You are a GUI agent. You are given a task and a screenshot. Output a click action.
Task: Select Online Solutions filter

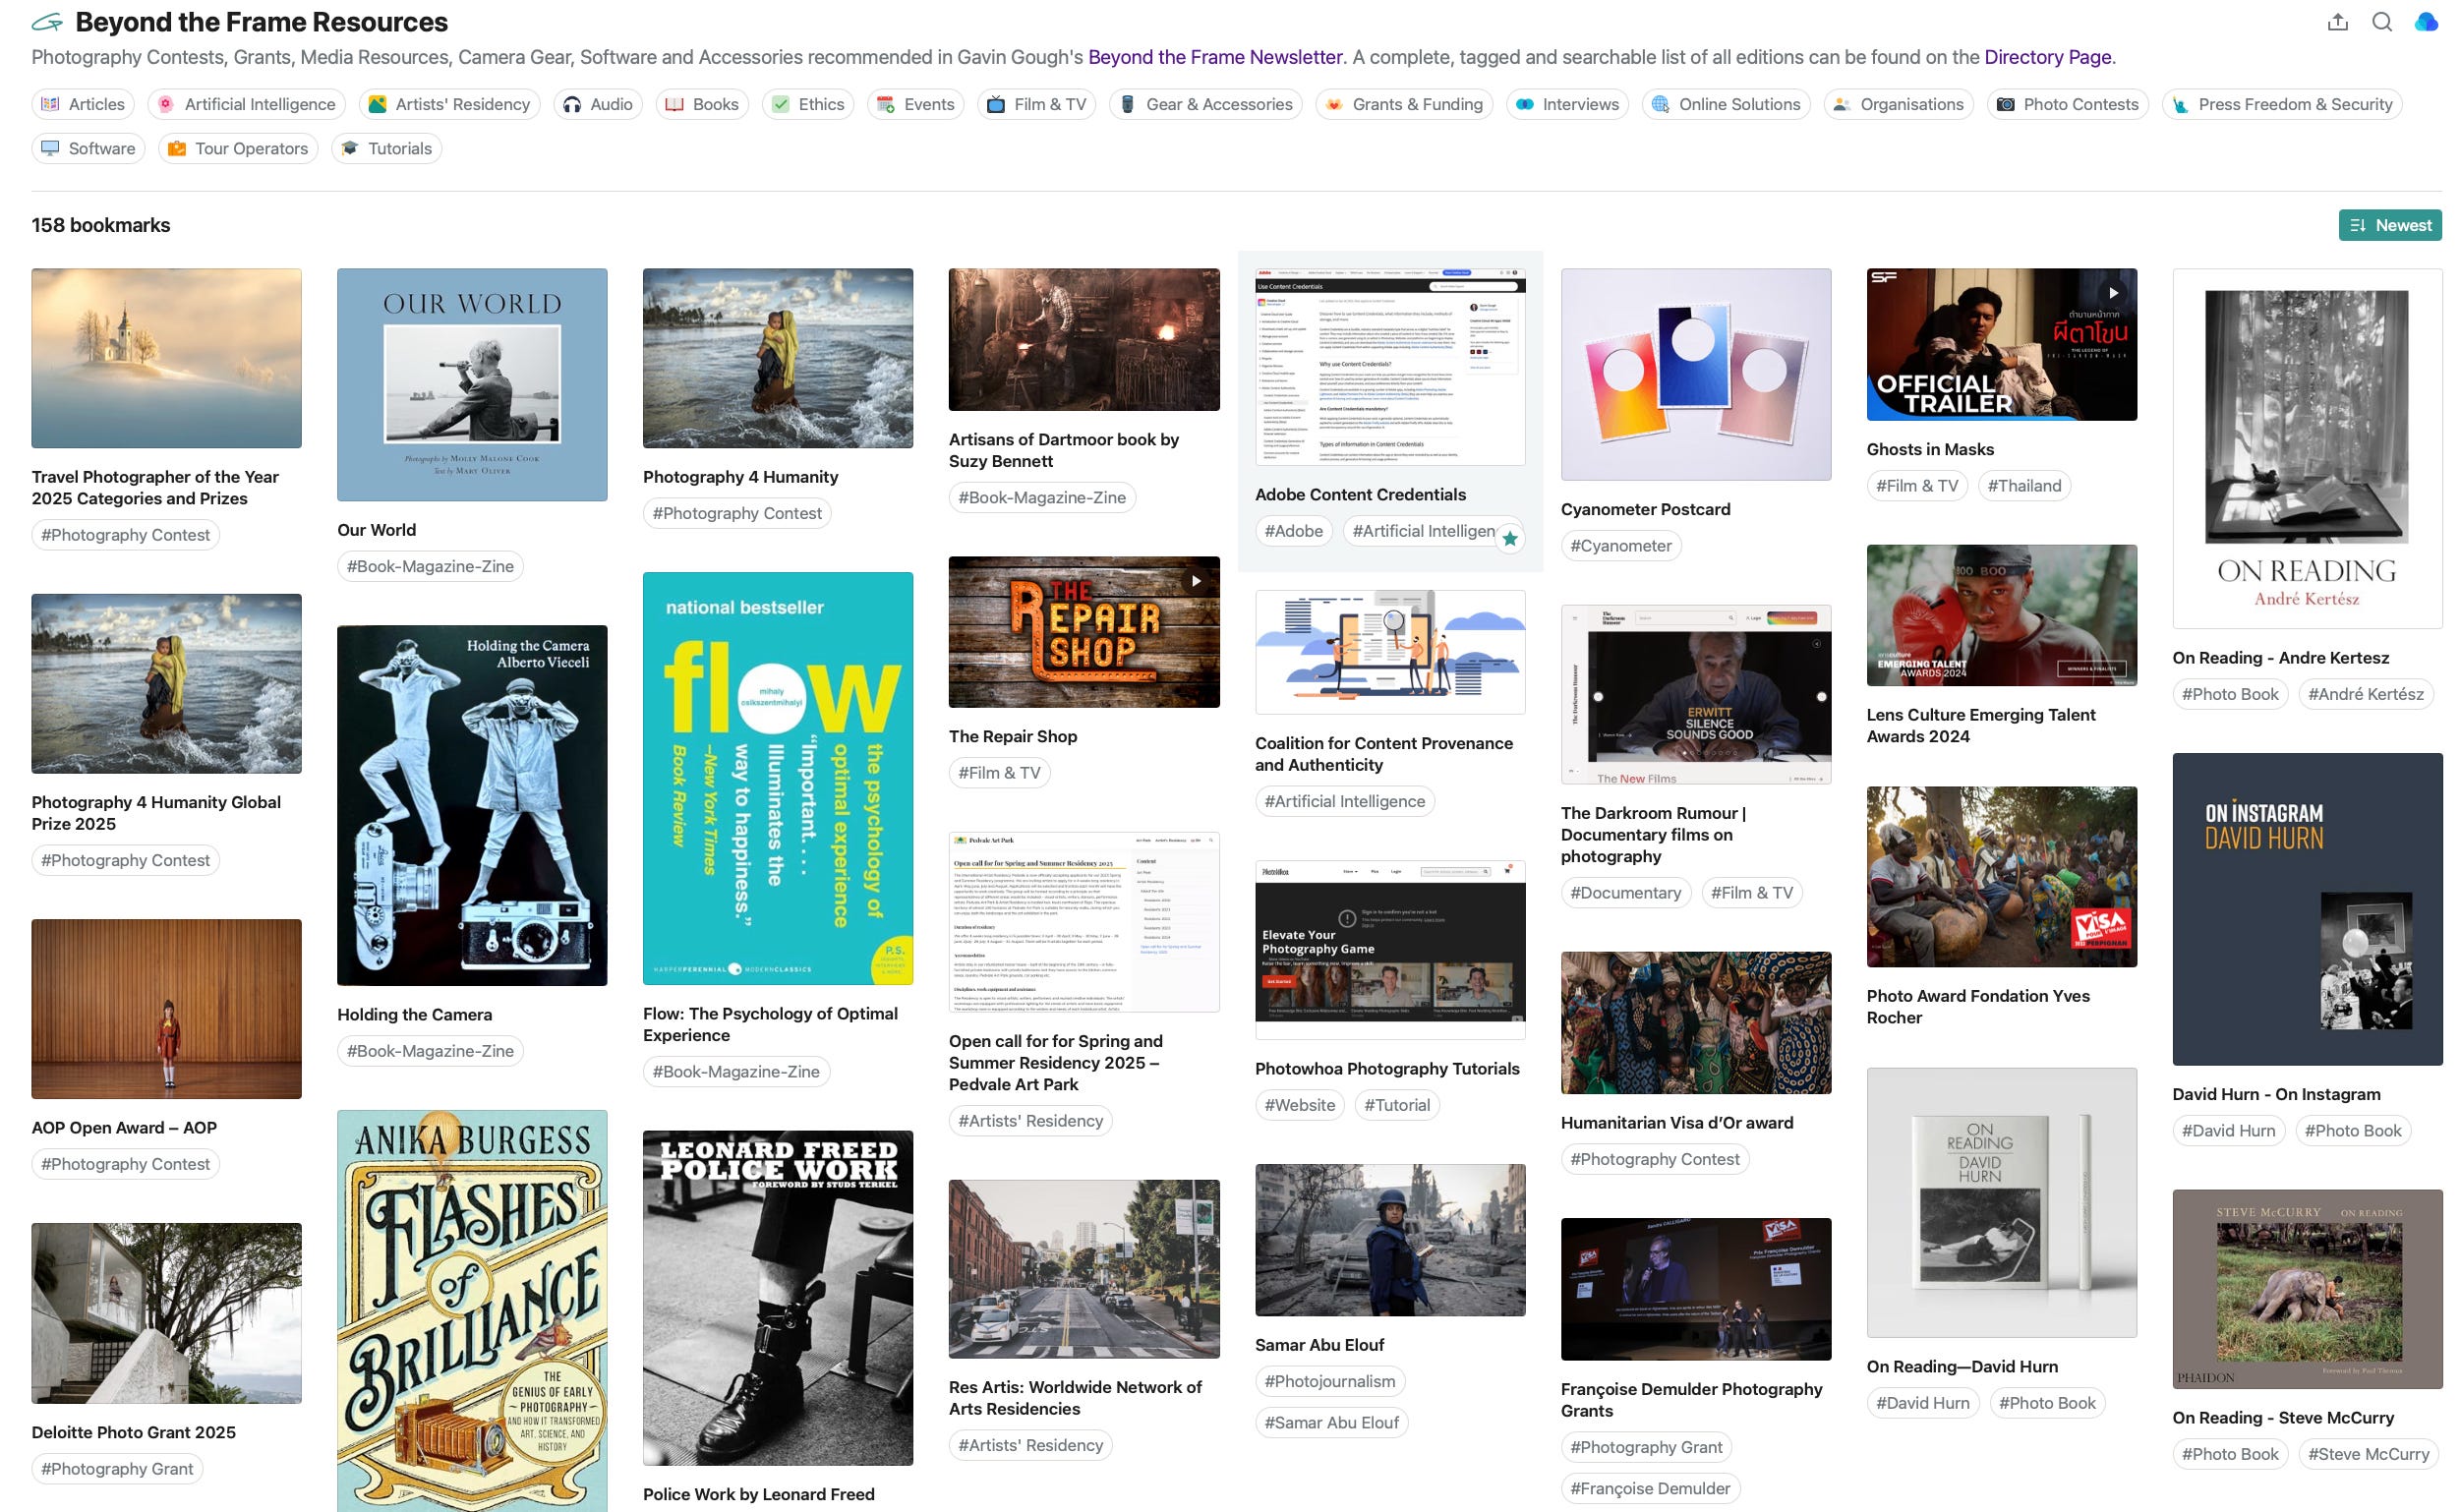tap(1726, 104)
